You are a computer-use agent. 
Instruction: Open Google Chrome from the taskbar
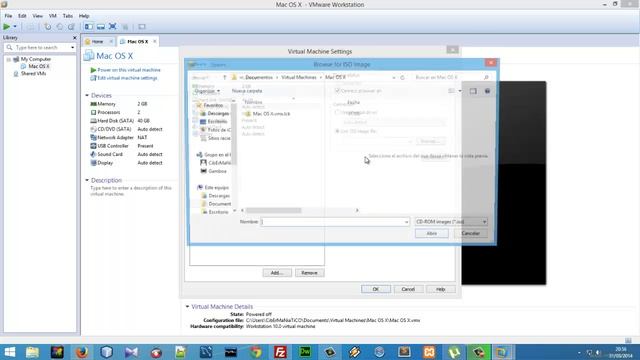pos(256,352)
